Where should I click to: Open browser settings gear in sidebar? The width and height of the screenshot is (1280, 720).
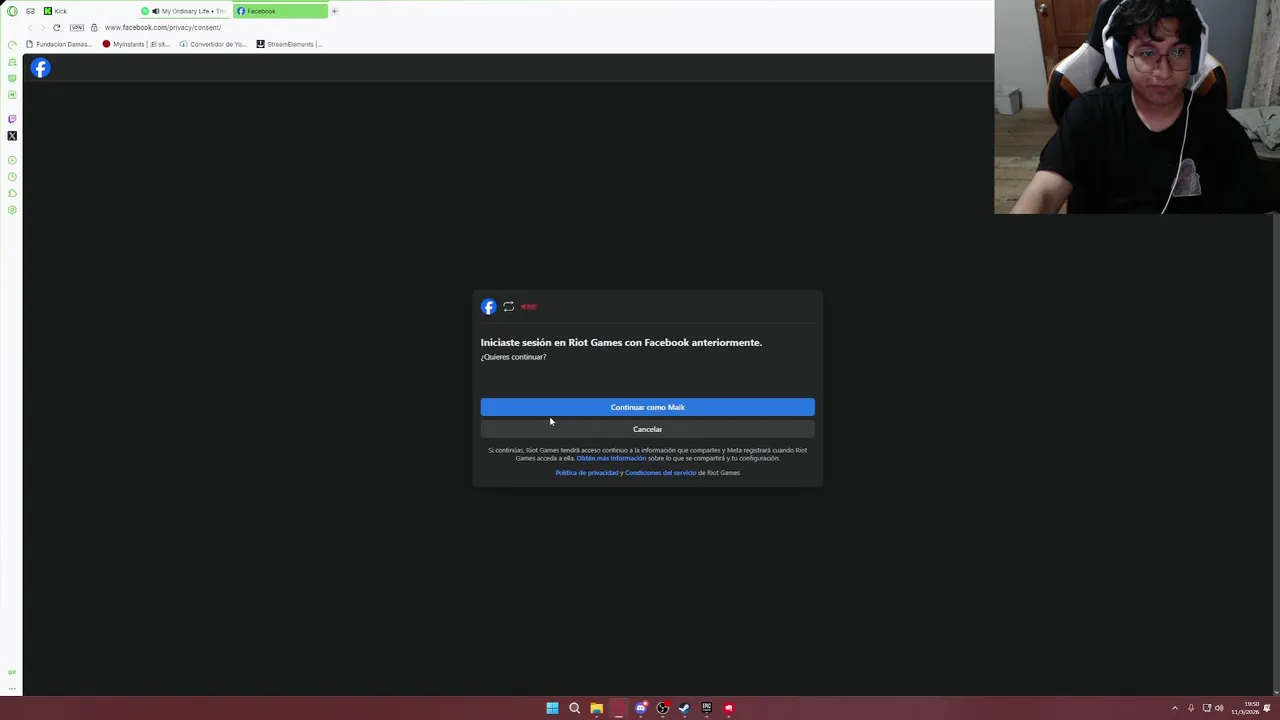pyautogui.click(x=12, y=210)
